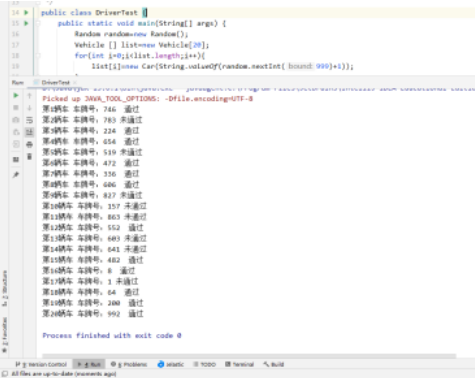This screenshot has height=378, width=475.
Task: Click the output row with plate 519
Action: pyautogui.click(x=92, y=152)
